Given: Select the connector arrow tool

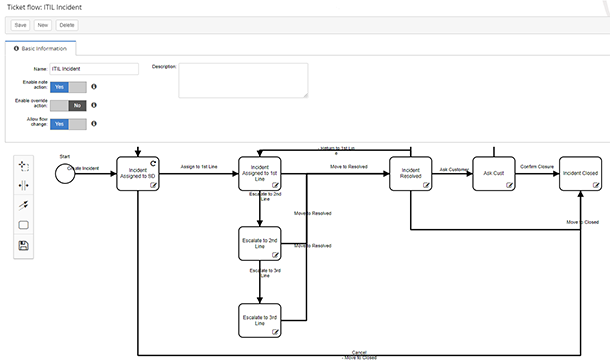Looking at the screenshot, I should pyautogui.click(x=23, y=205).
